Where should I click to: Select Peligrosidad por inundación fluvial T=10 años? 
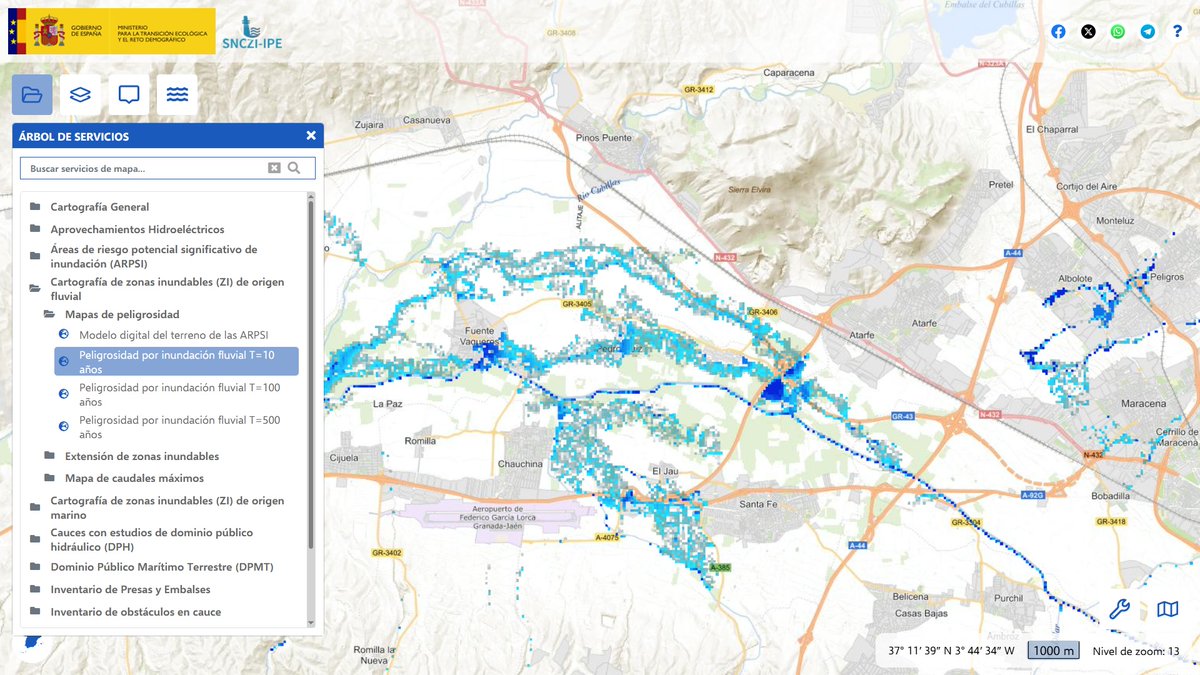pyautogui.click(x=176, y=362)
